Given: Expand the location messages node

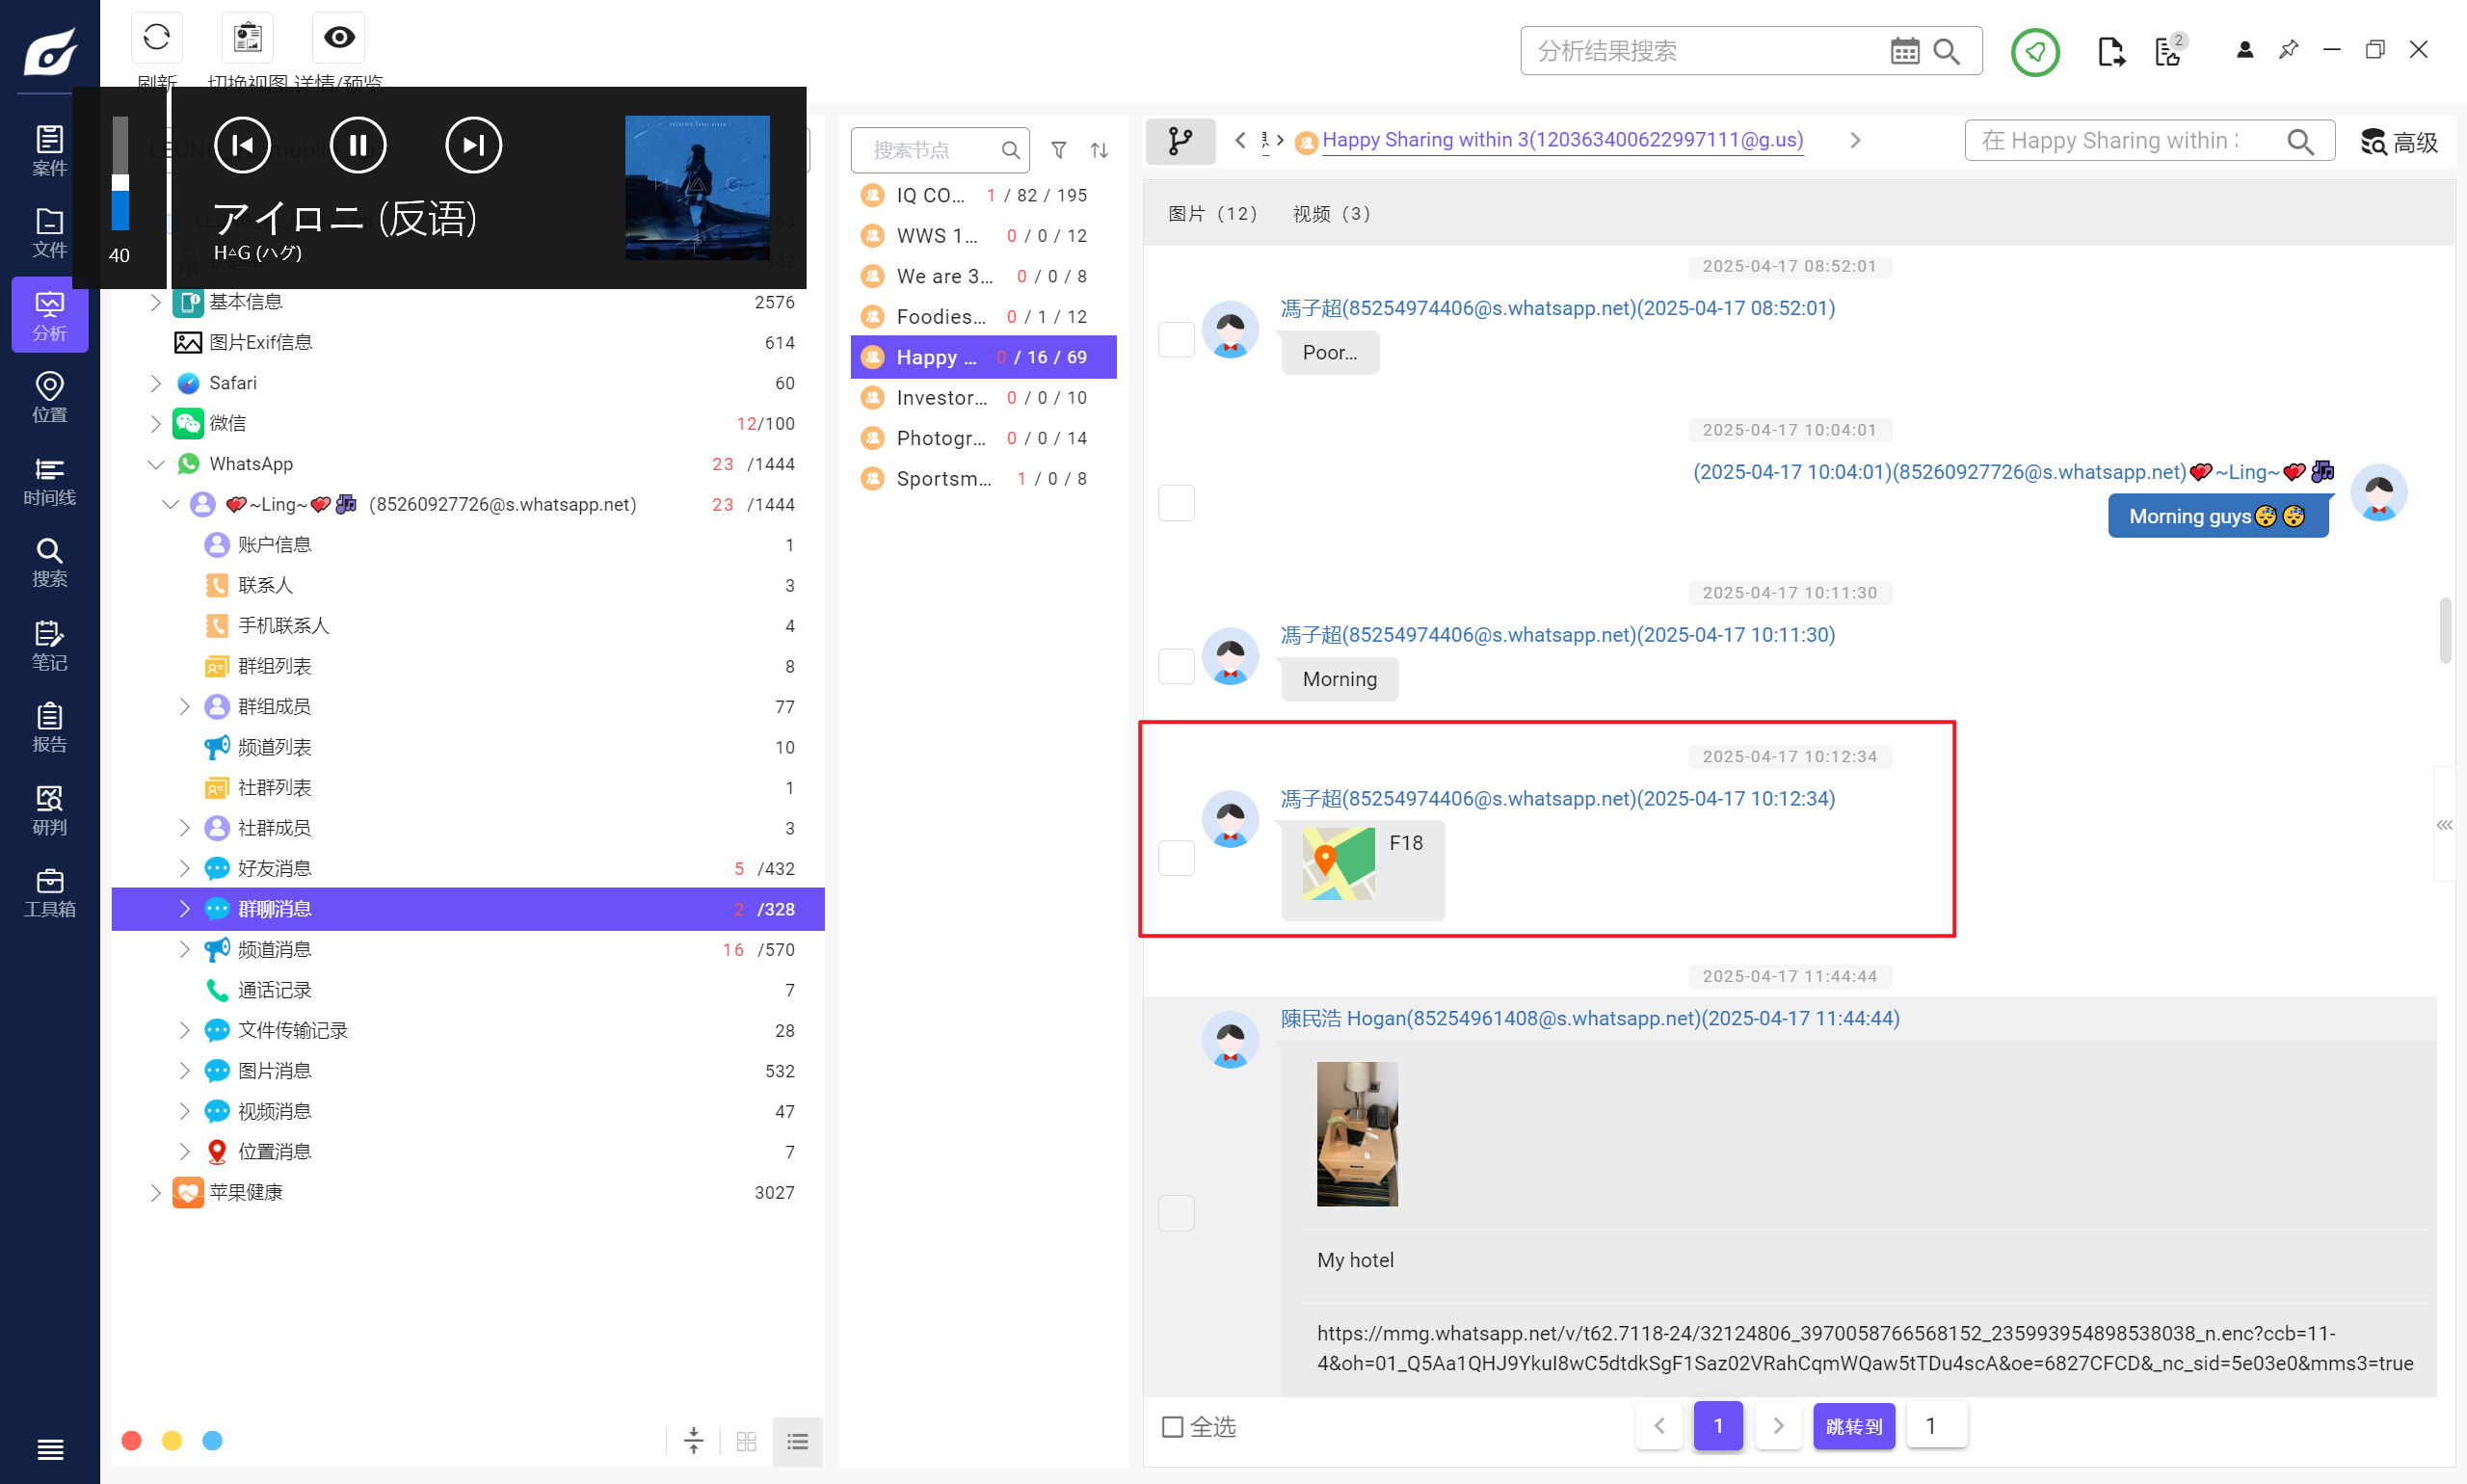Looking at the screenshot, I should coord(184,1152).
